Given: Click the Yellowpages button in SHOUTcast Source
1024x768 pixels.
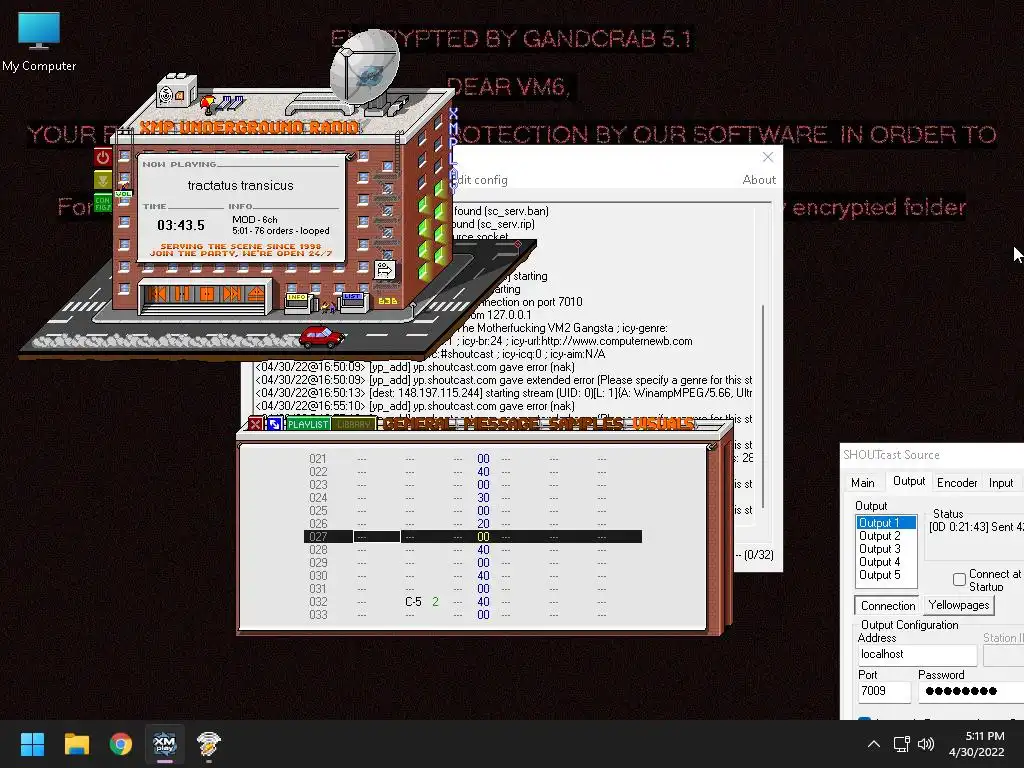Looking at the screenshot, I should pyautogui.click(x=959, y=605).
